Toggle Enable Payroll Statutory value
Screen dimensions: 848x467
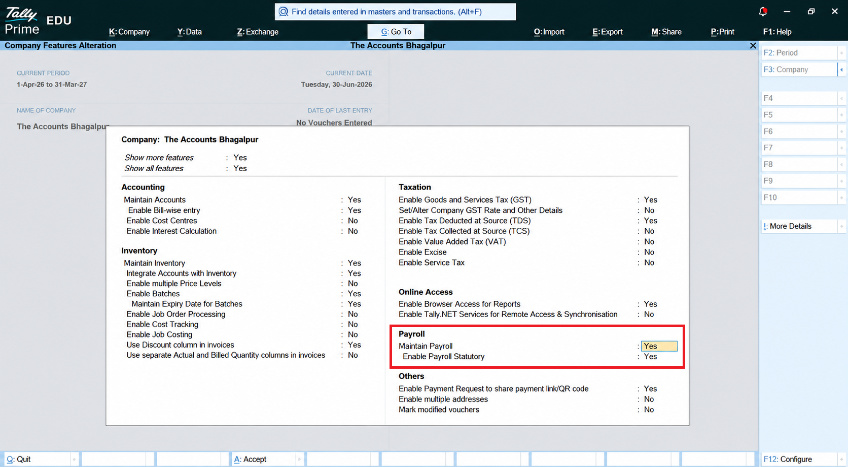[x=651, y=357]
